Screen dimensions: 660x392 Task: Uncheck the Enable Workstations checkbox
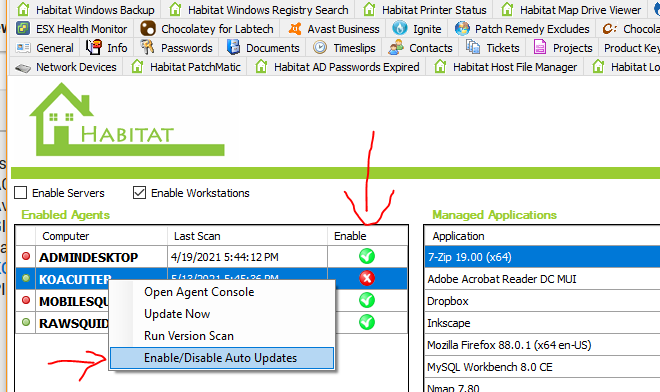pyautogui.click(x=139, y=193)
